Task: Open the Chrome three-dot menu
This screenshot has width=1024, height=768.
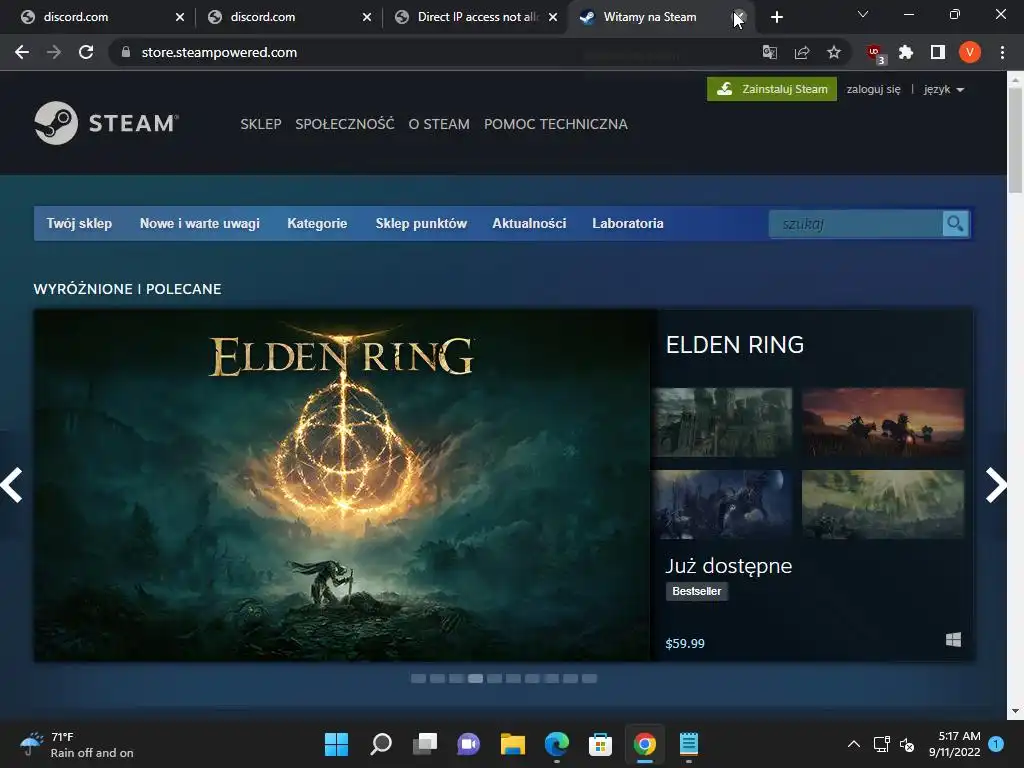Action: tap(1002, 52)
